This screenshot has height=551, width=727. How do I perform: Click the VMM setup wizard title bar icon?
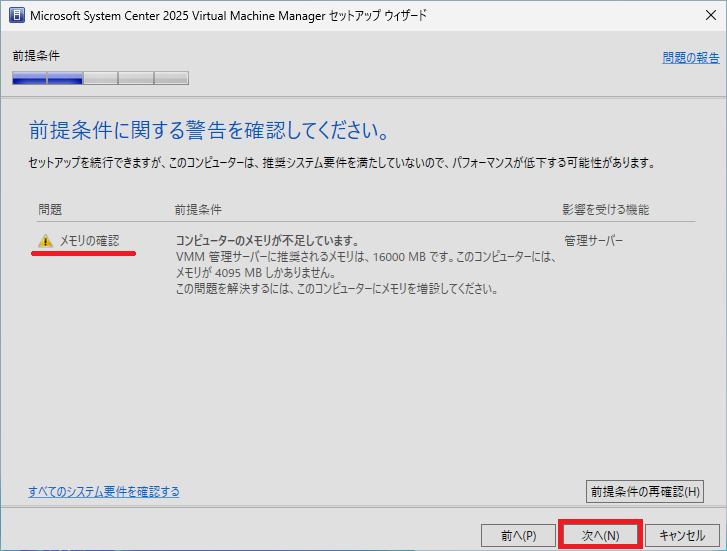click(17, 15)
